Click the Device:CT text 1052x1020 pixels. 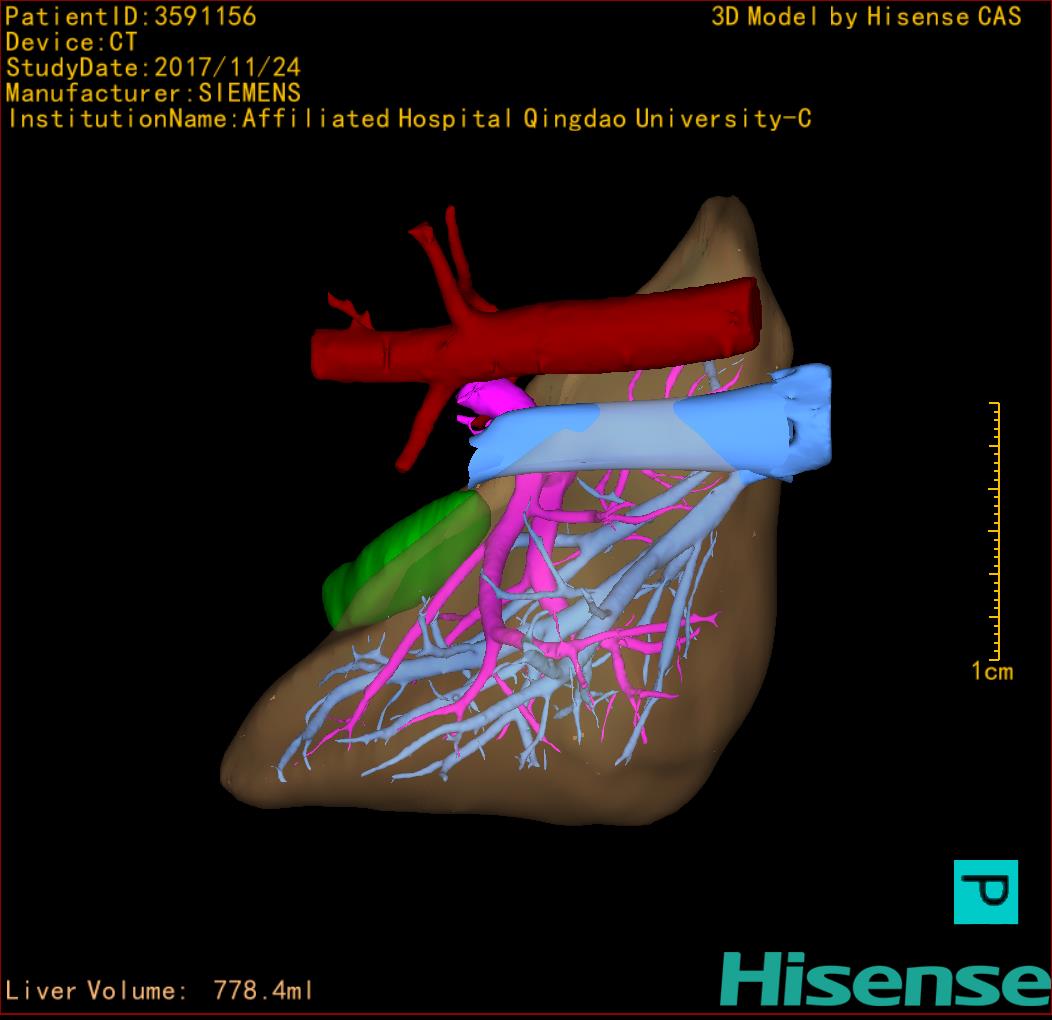(71, 42)
